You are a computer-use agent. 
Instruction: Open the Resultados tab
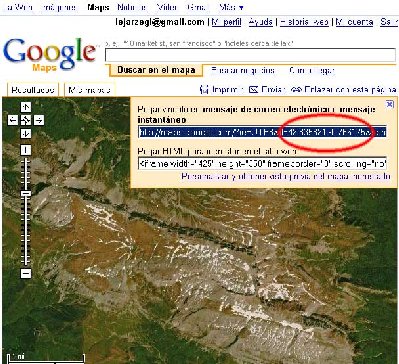pyautogui.click(x=33, y=90)
